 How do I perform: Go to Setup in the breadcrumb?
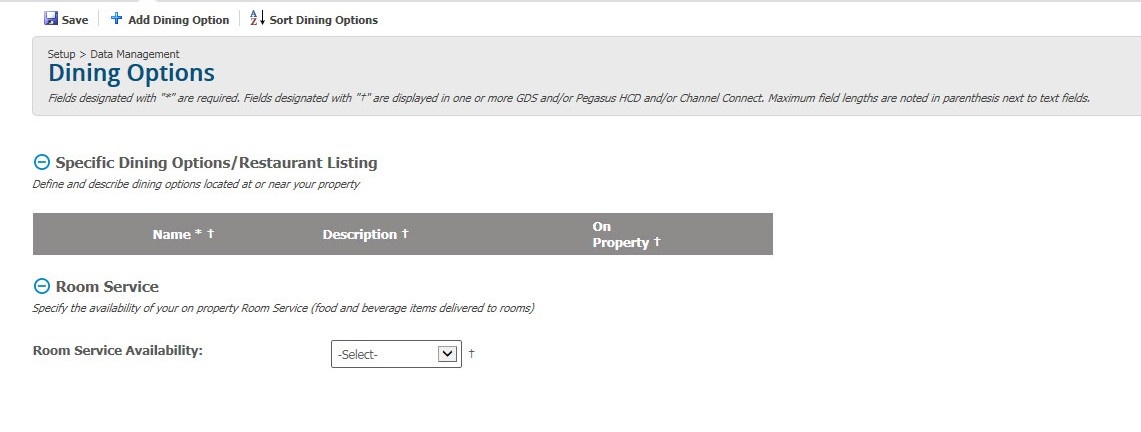pos(62,54)
